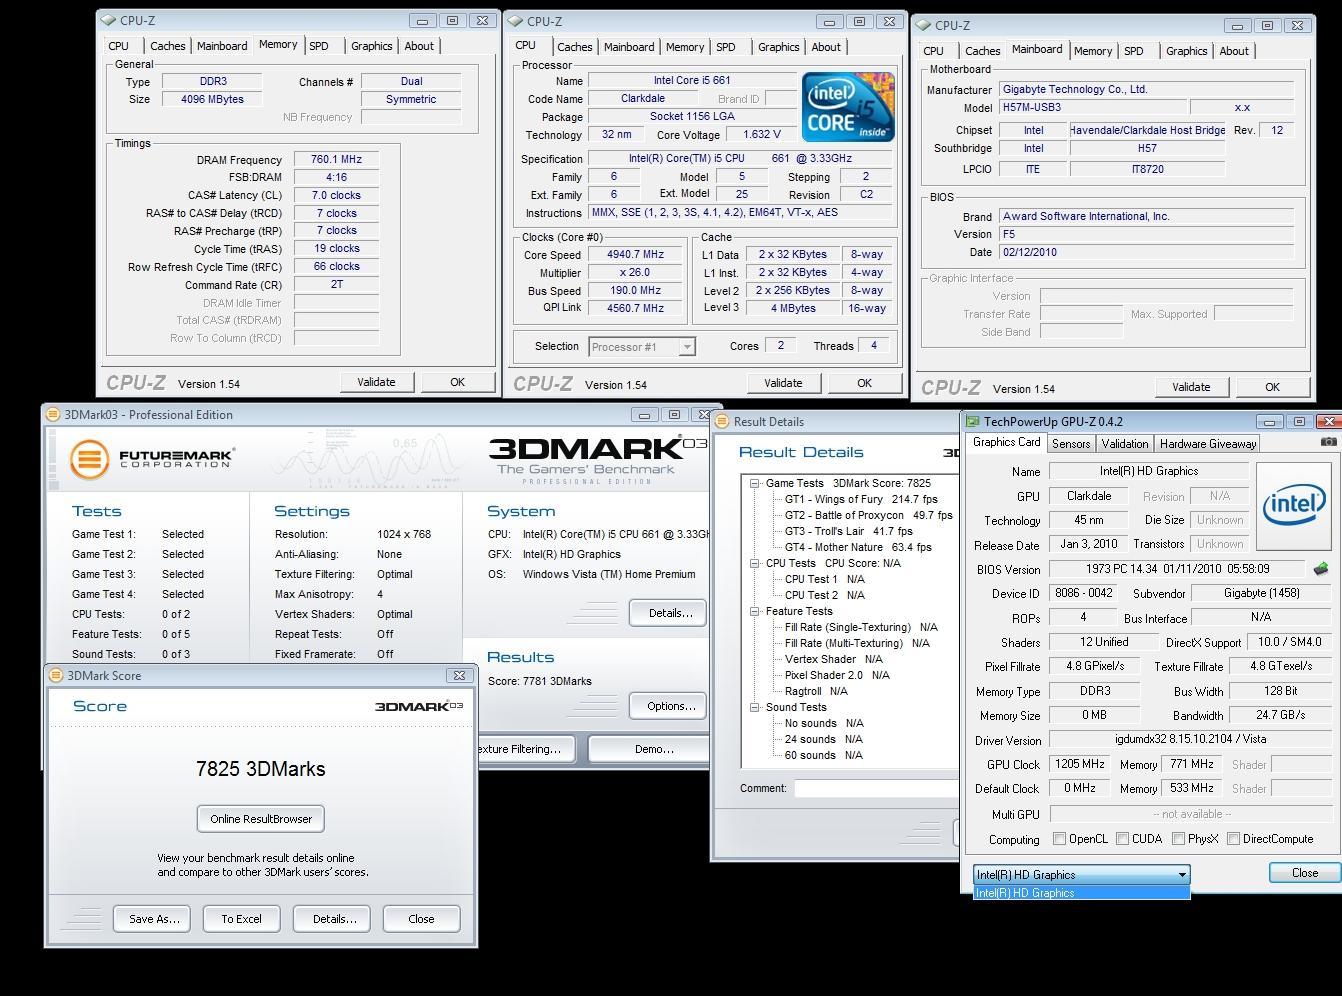Click the Intel Core i5 logo in CPU-Z
Viewport: 1342px width, 996px height.
point(847,107)
